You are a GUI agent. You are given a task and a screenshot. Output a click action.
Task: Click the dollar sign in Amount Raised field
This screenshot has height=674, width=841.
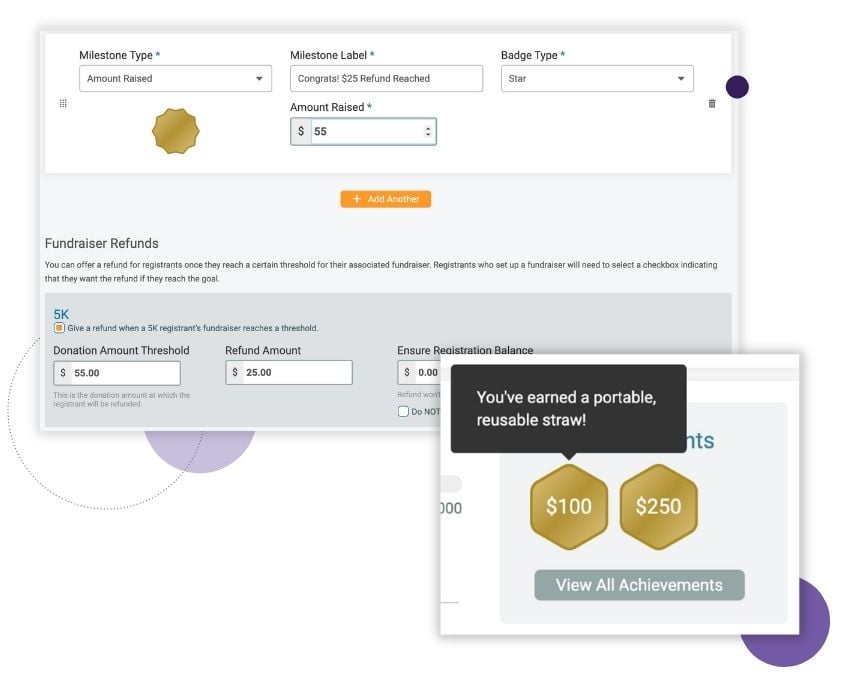pos(301,131)
